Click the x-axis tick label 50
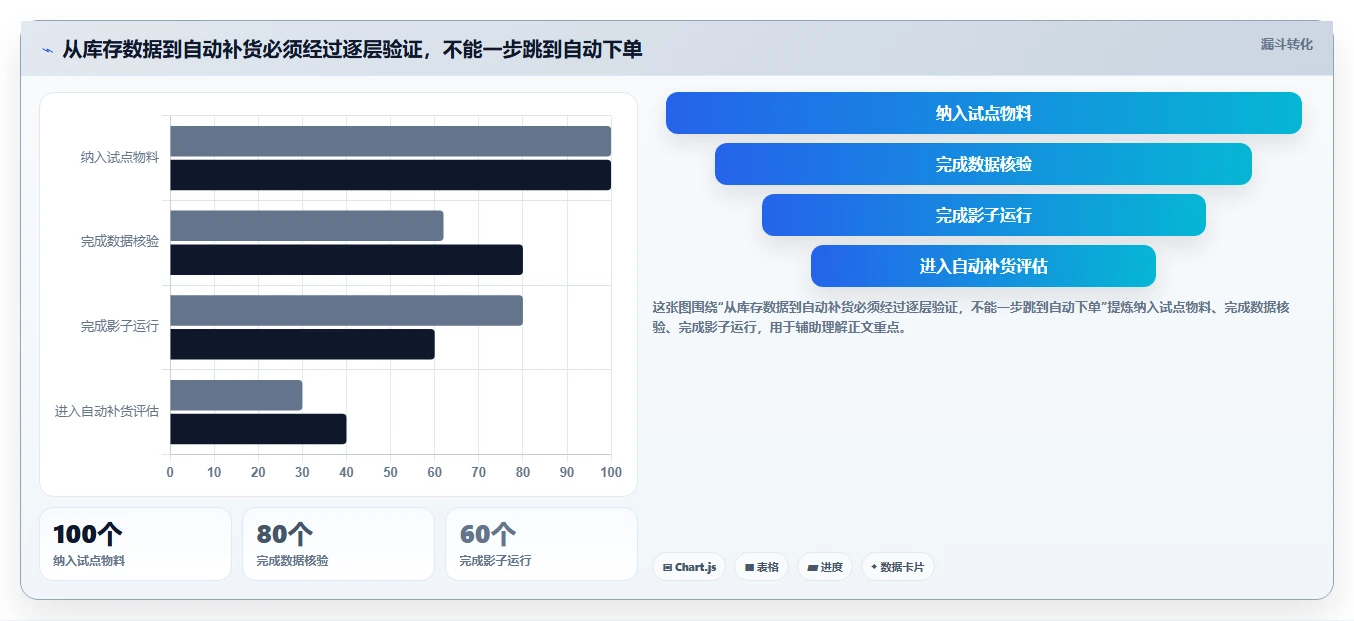 pos(390,472)
